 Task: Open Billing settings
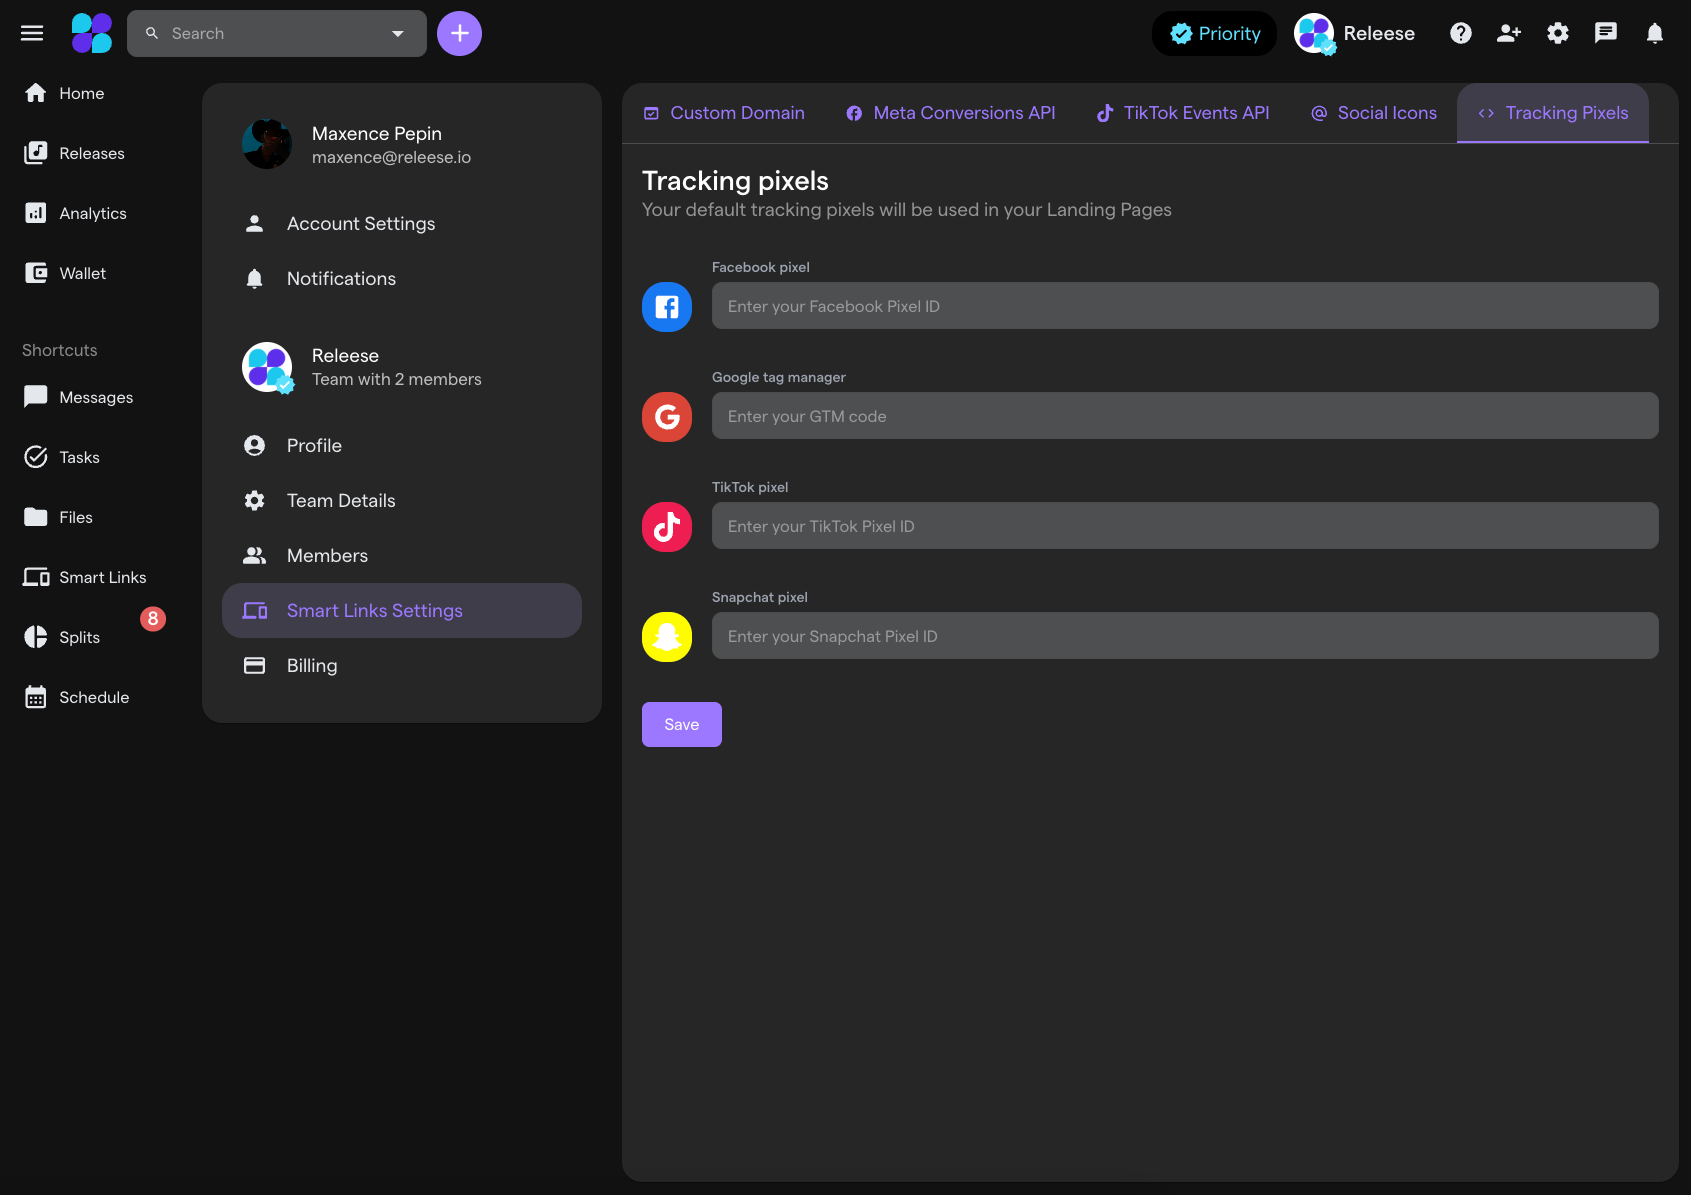pyautogui.click(x=402, y=665)
